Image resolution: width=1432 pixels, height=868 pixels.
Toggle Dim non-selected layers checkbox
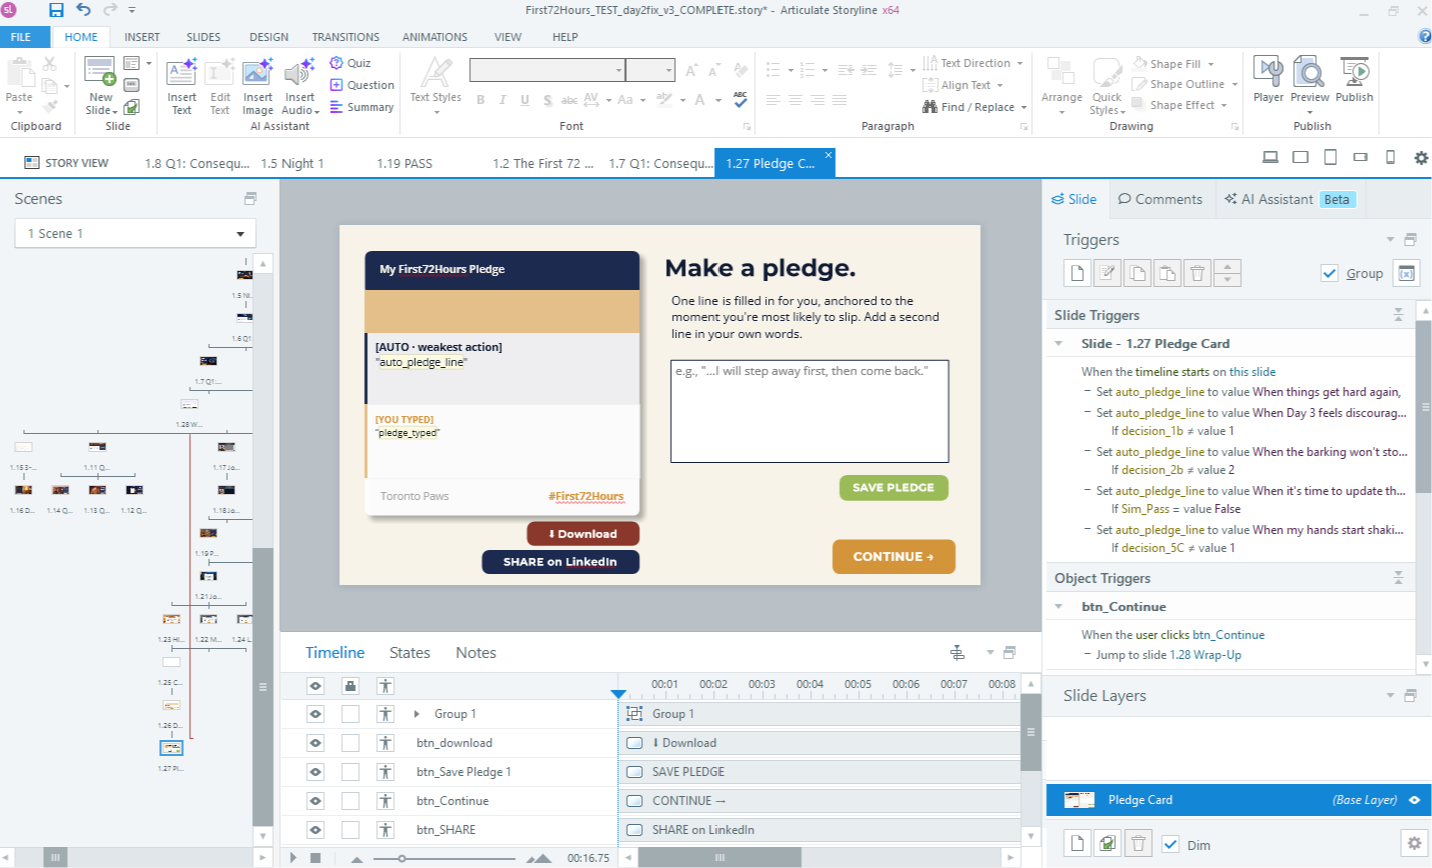[x=1171, y=844]
